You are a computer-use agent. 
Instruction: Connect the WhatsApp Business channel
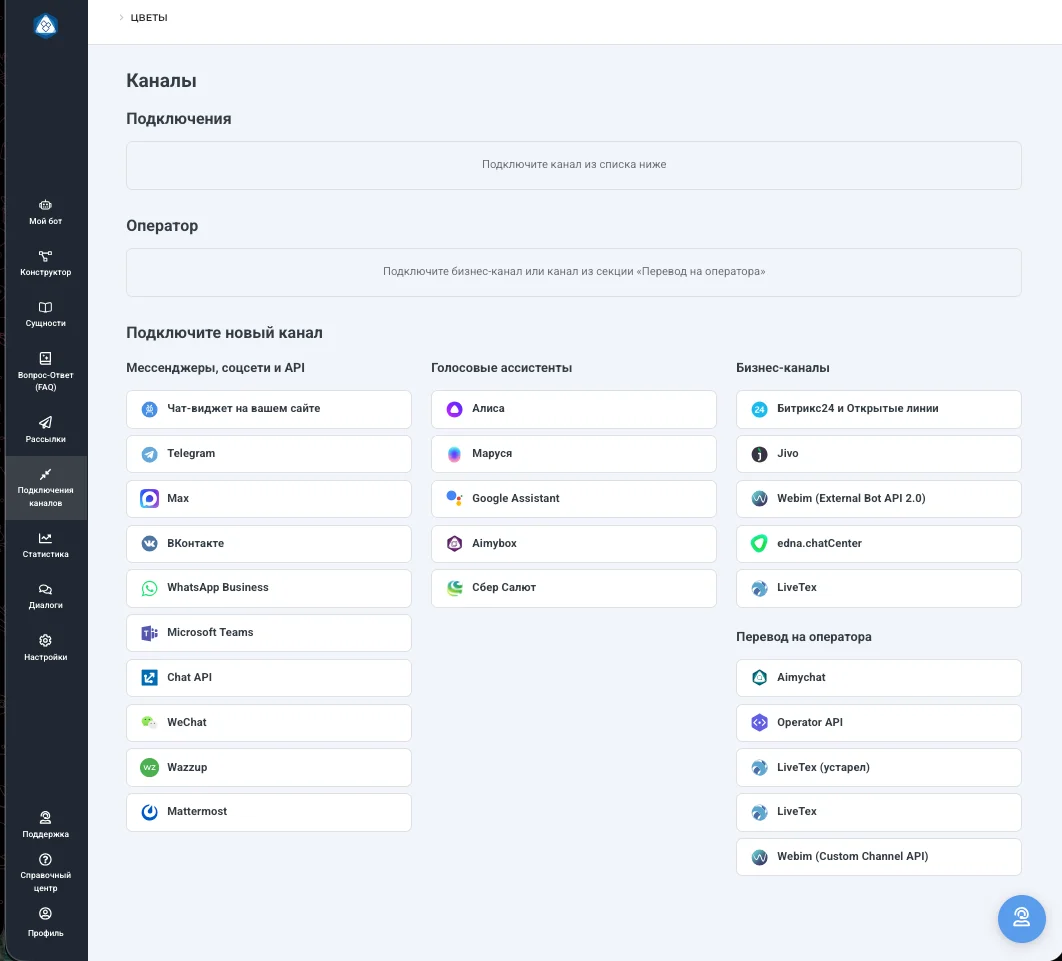tap(269, 589)
